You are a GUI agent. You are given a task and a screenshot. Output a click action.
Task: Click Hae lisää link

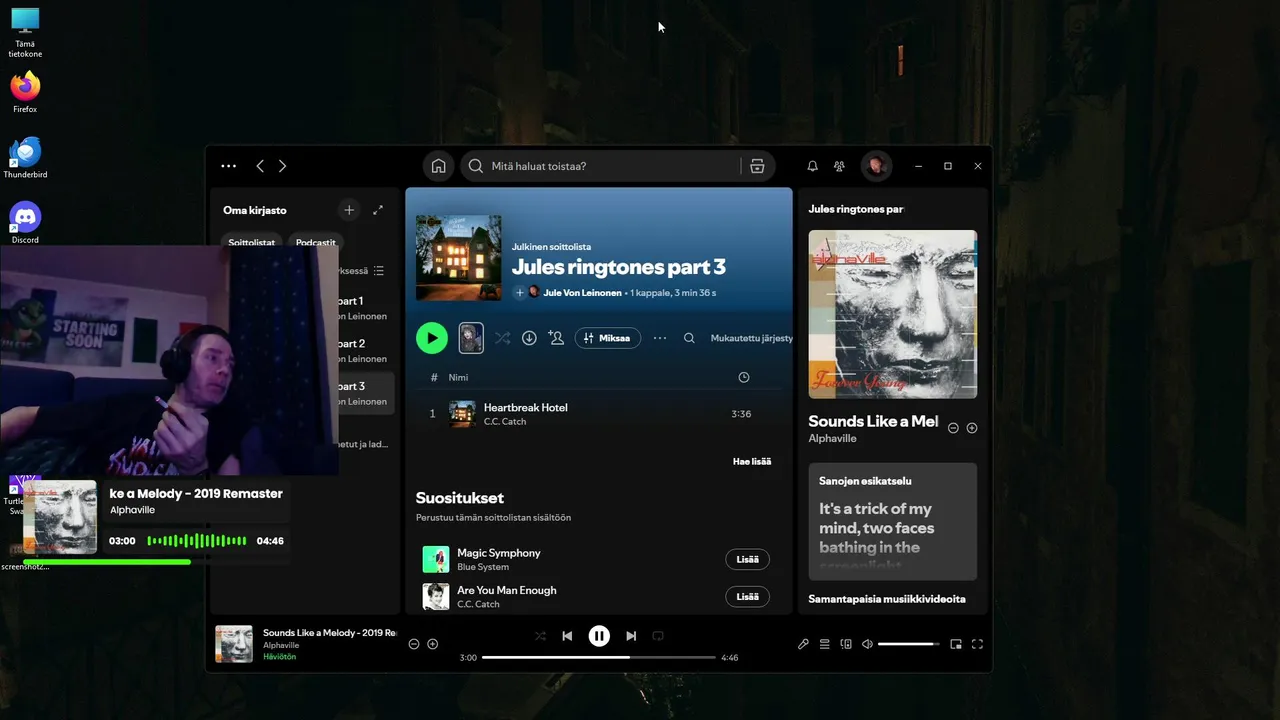pyautogui.click(x=752, y=461)
